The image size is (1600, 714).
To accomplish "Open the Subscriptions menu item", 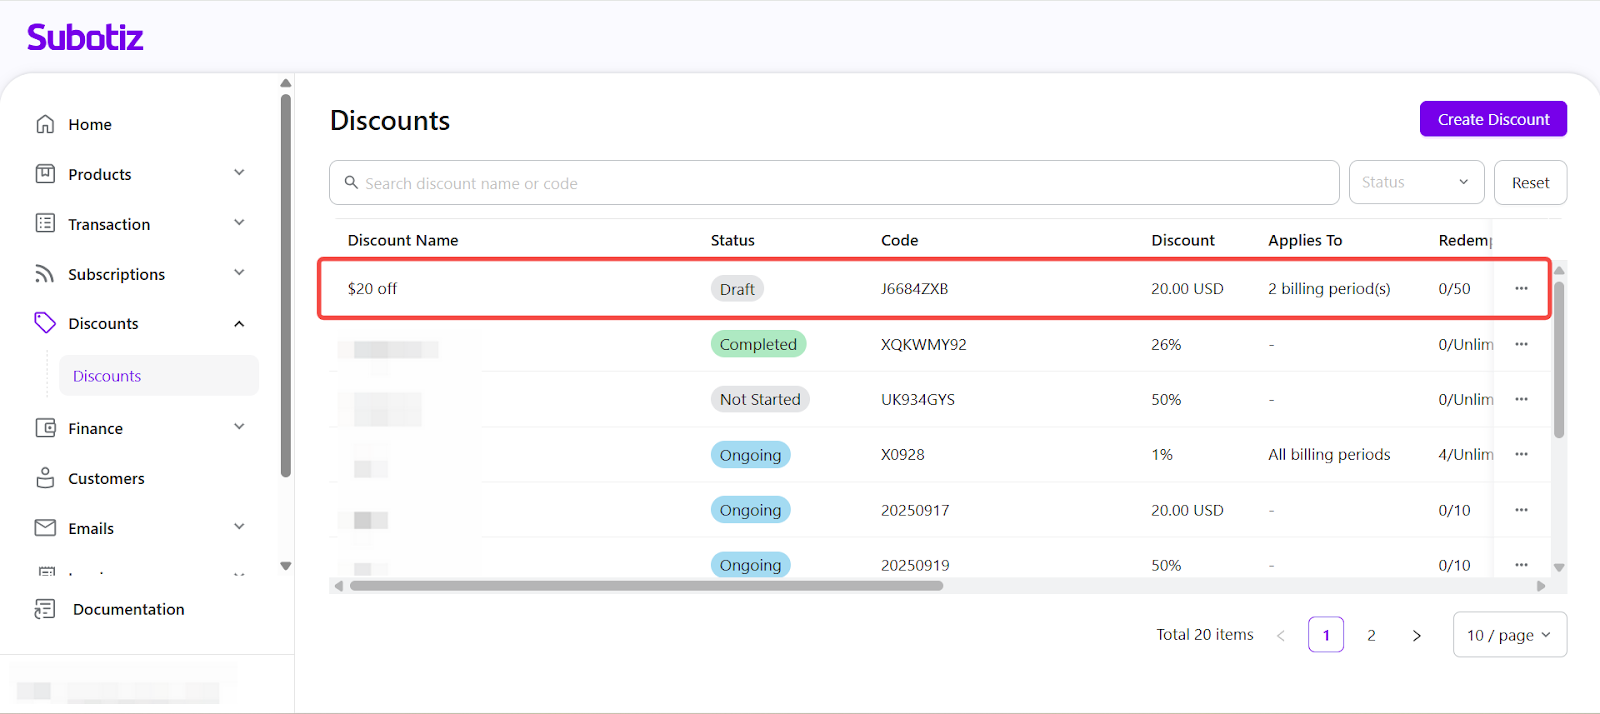I will pos(116,274).
